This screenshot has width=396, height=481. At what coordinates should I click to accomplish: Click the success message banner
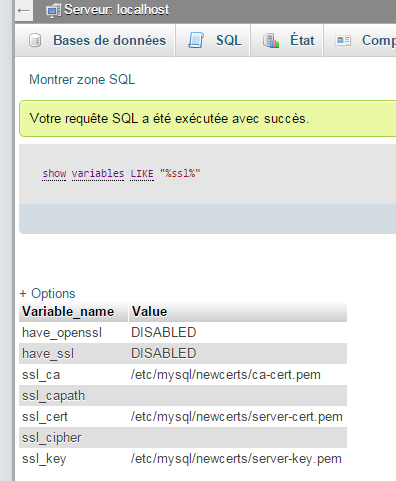pyautogui.click(x=207, y=118)
